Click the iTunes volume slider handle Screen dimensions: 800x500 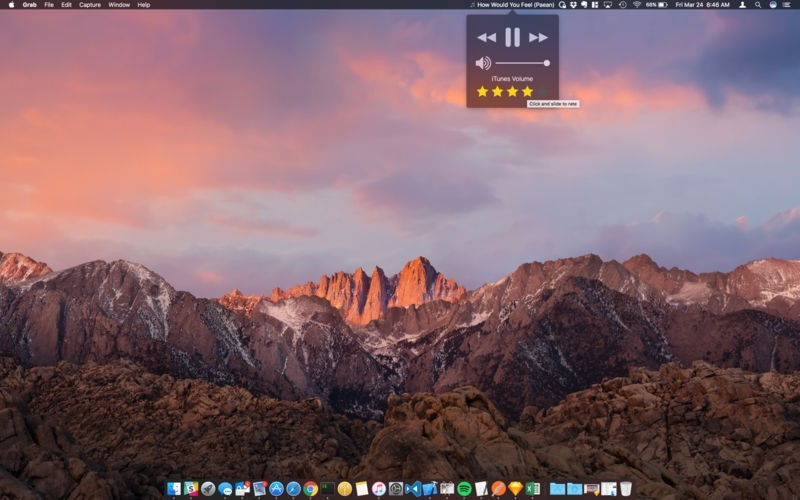click(546, 63)
